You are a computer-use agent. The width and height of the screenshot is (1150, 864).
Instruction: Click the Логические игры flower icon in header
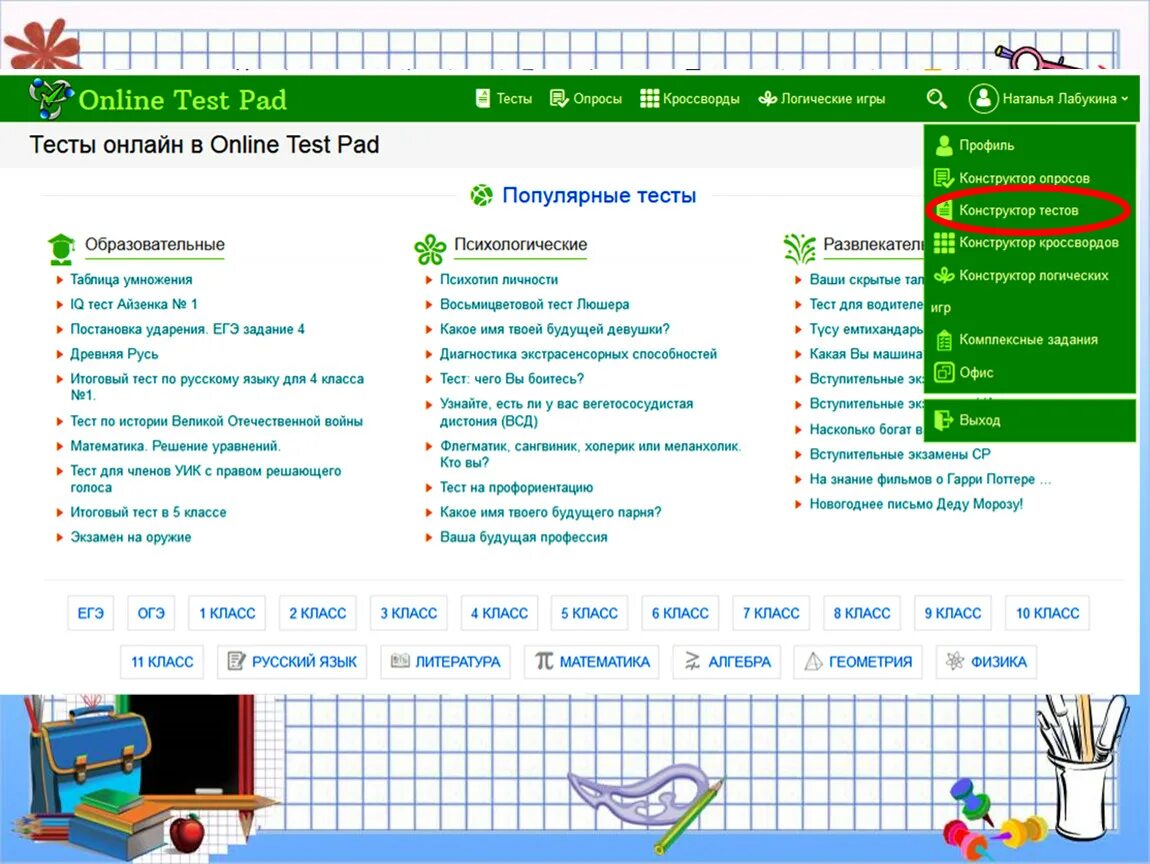[x=768, y=98]
